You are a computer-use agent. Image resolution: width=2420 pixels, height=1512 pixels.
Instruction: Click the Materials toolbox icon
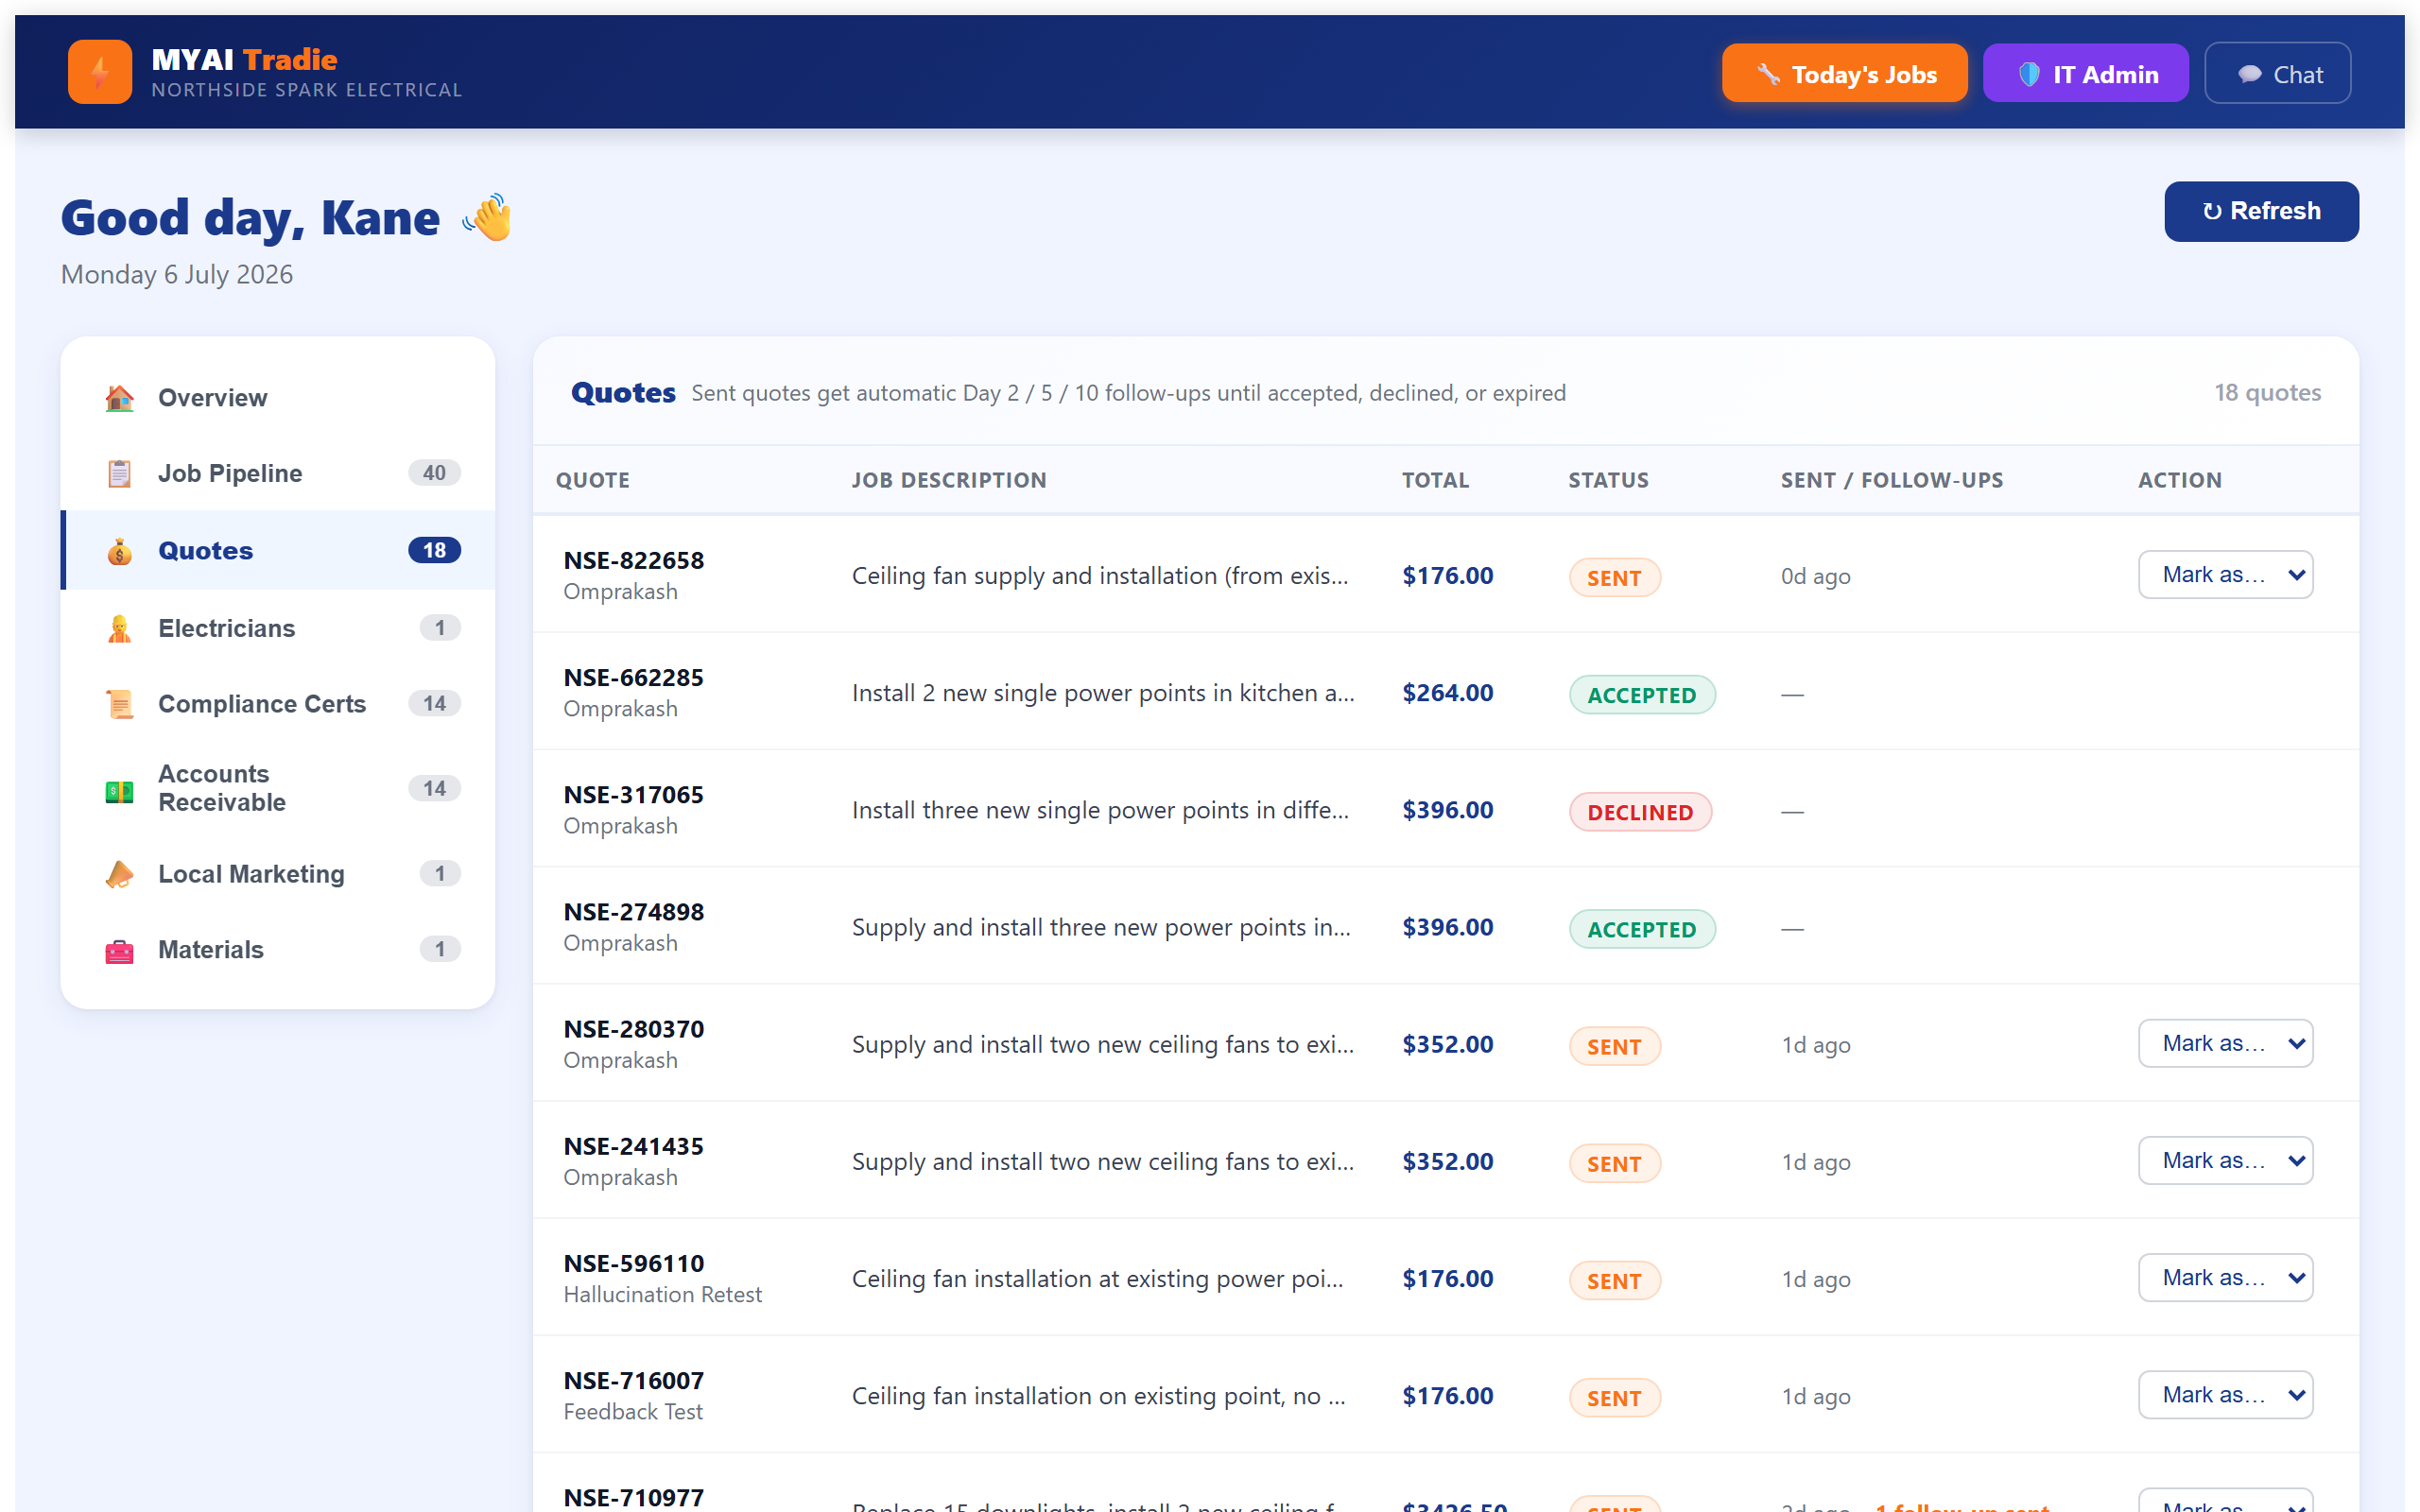pyautogui.click(x=119, y=950)
